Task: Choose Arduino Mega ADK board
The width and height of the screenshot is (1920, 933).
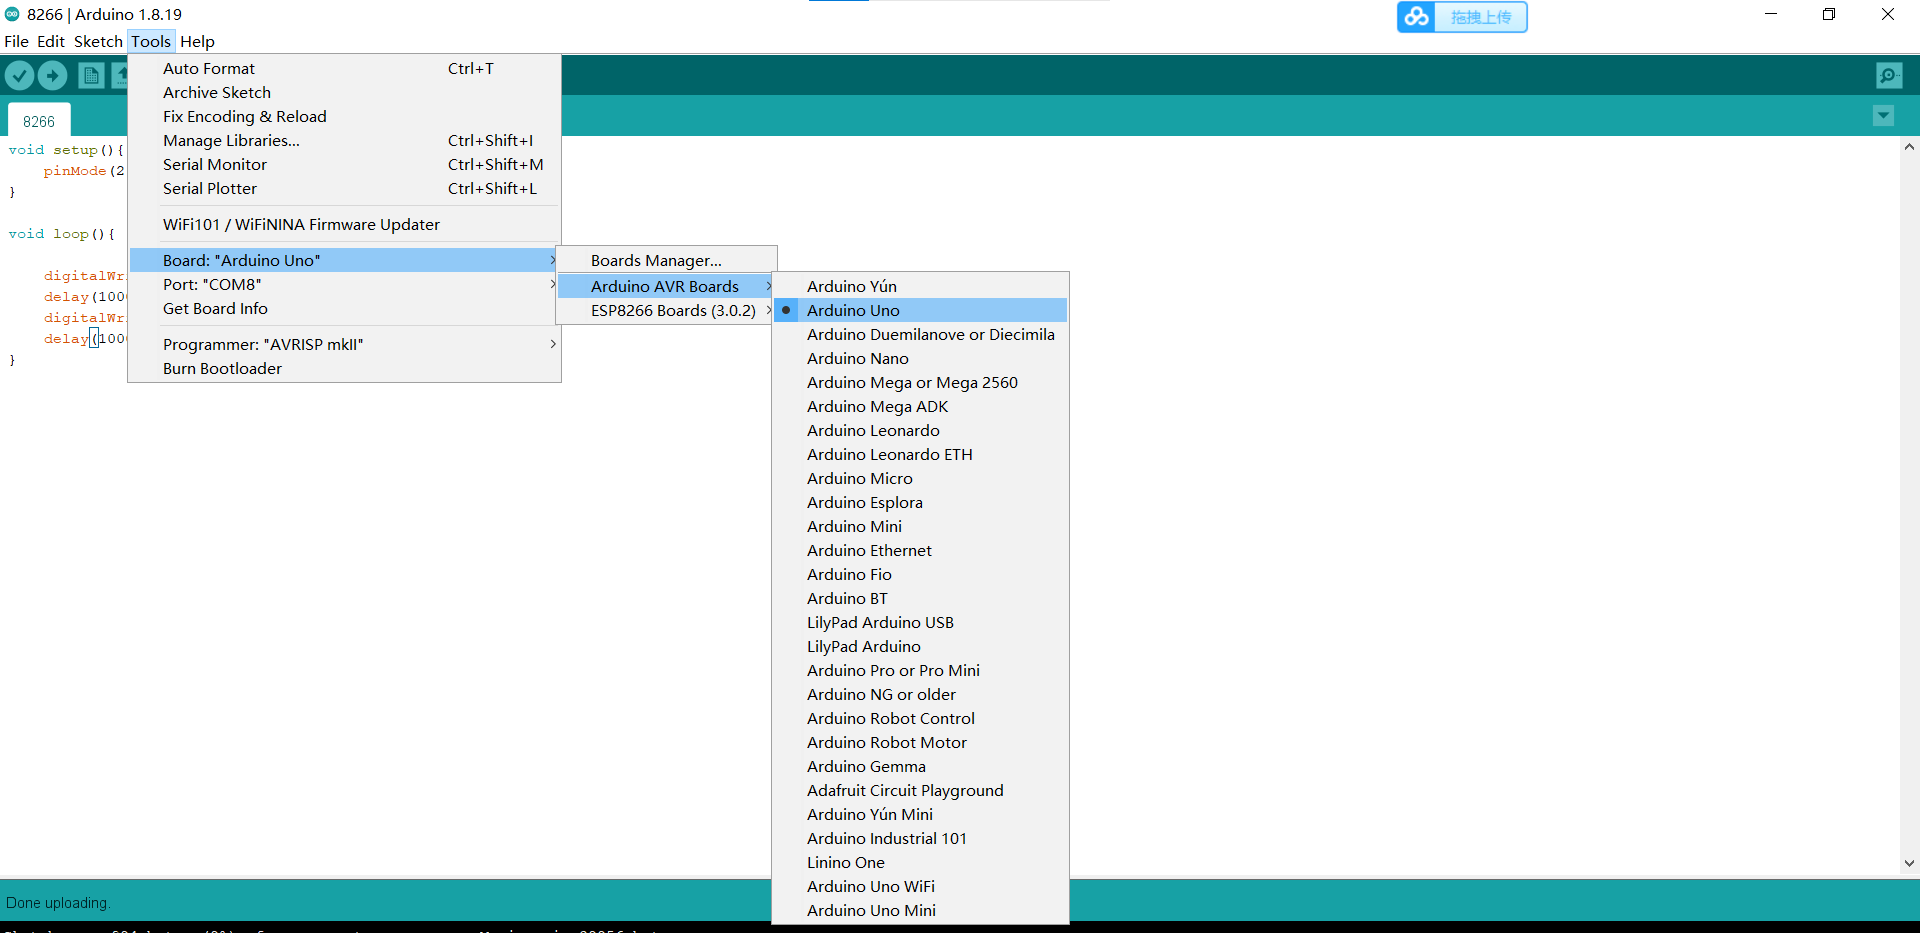Action: [x=920, y=406]
